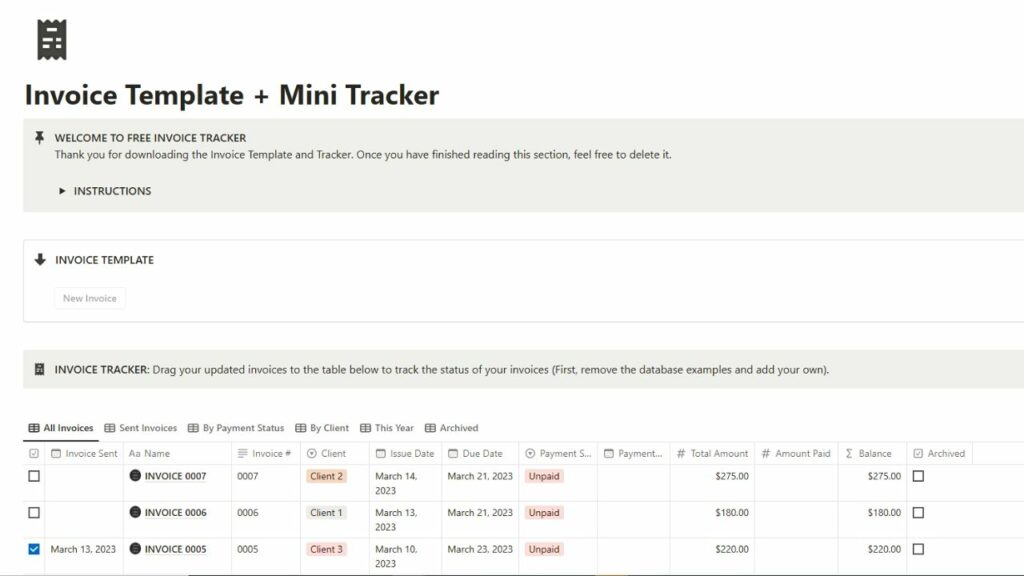Uncheck the Invoice Sent box for INVOICE 0005
The height and width of the screenshot is (576, 1024).
(x=34, y=549)
